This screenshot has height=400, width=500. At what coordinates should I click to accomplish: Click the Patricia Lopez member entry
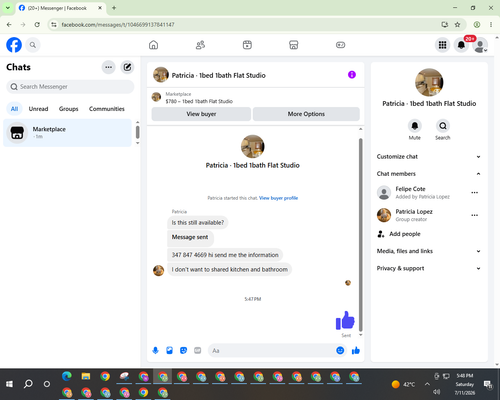pyautogui.click(x=414, y=215)
